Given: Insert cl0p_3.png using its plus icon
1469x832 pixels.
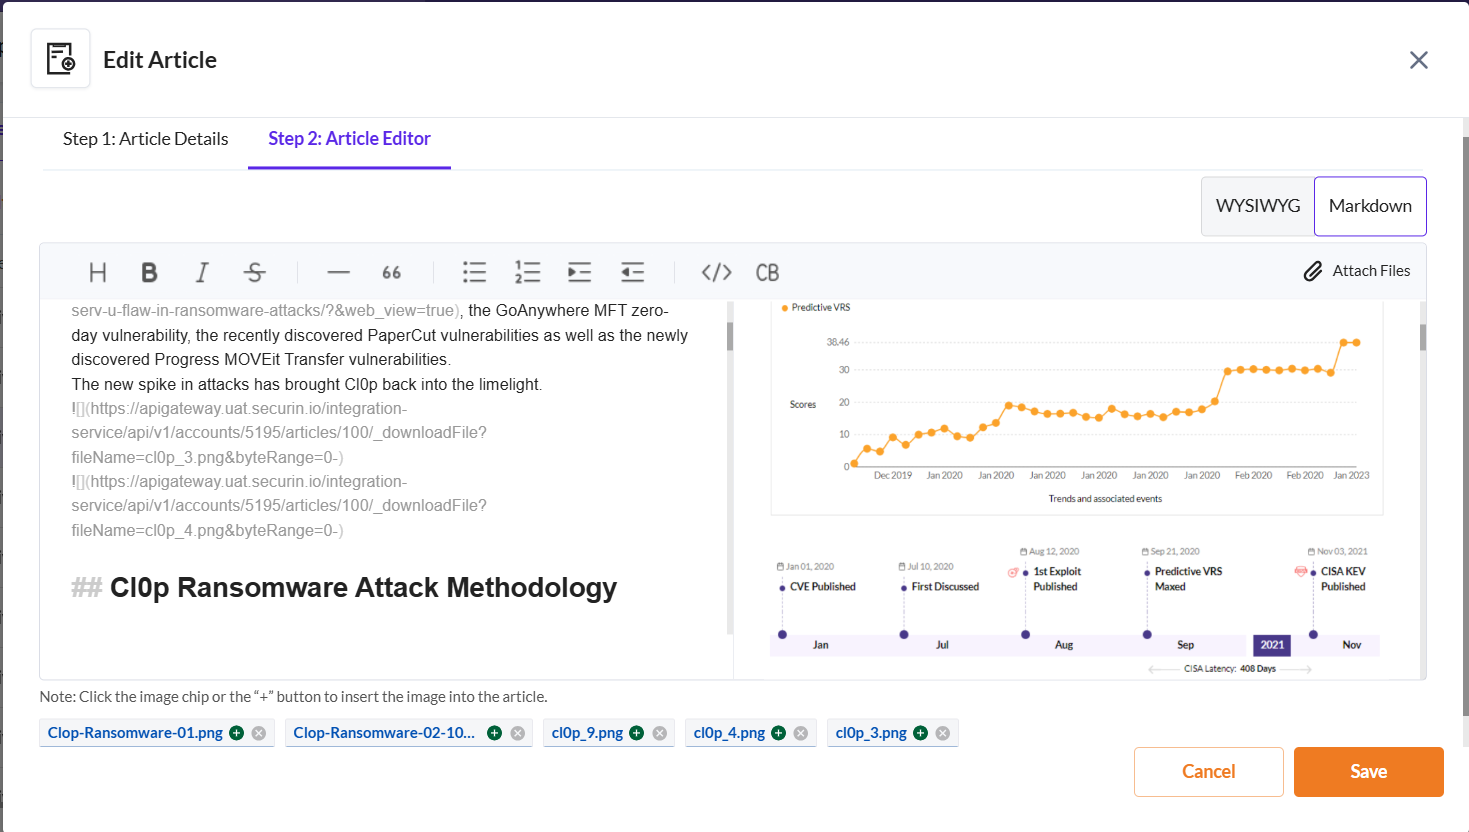Looking at the screenshot, I should [921, 733].
